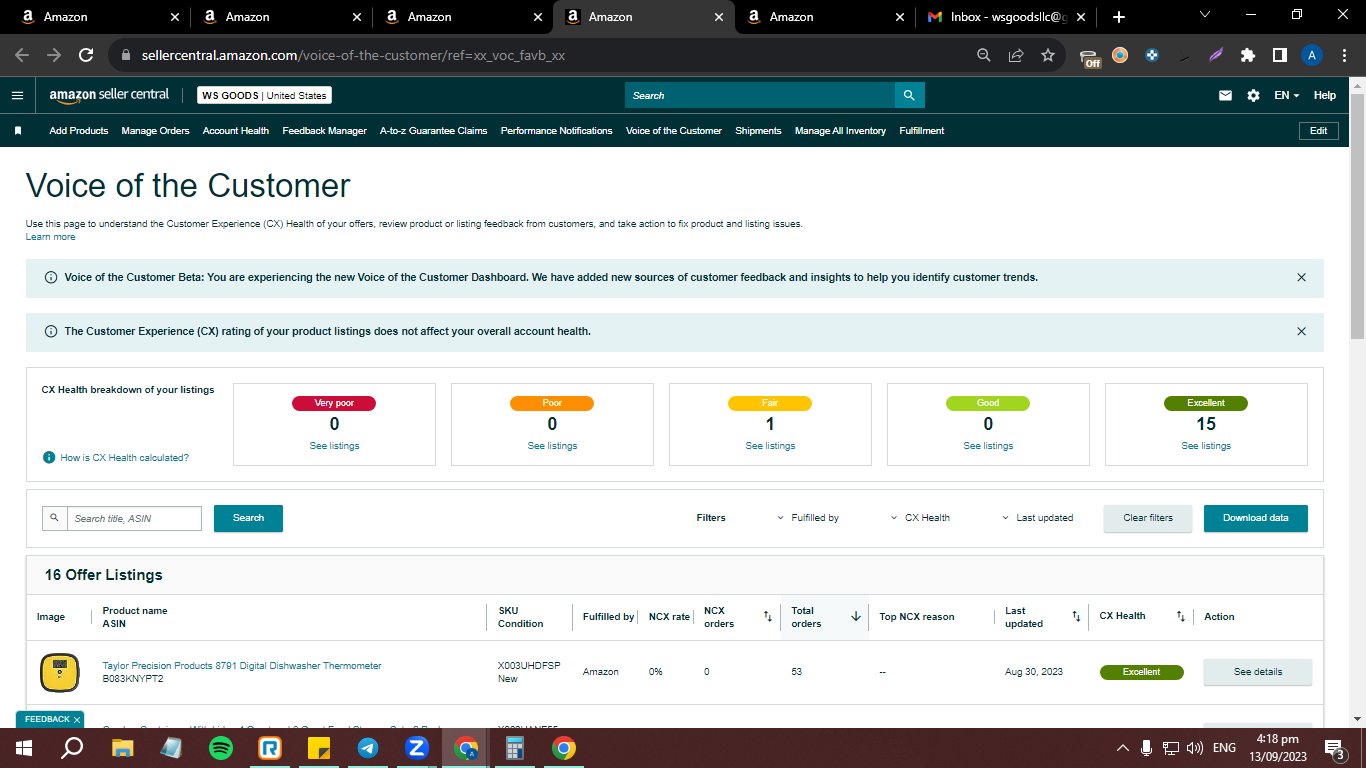Click the zoom magnifier in the address bar
Screen dimensions: 1366x768
[x=984, y=56]
